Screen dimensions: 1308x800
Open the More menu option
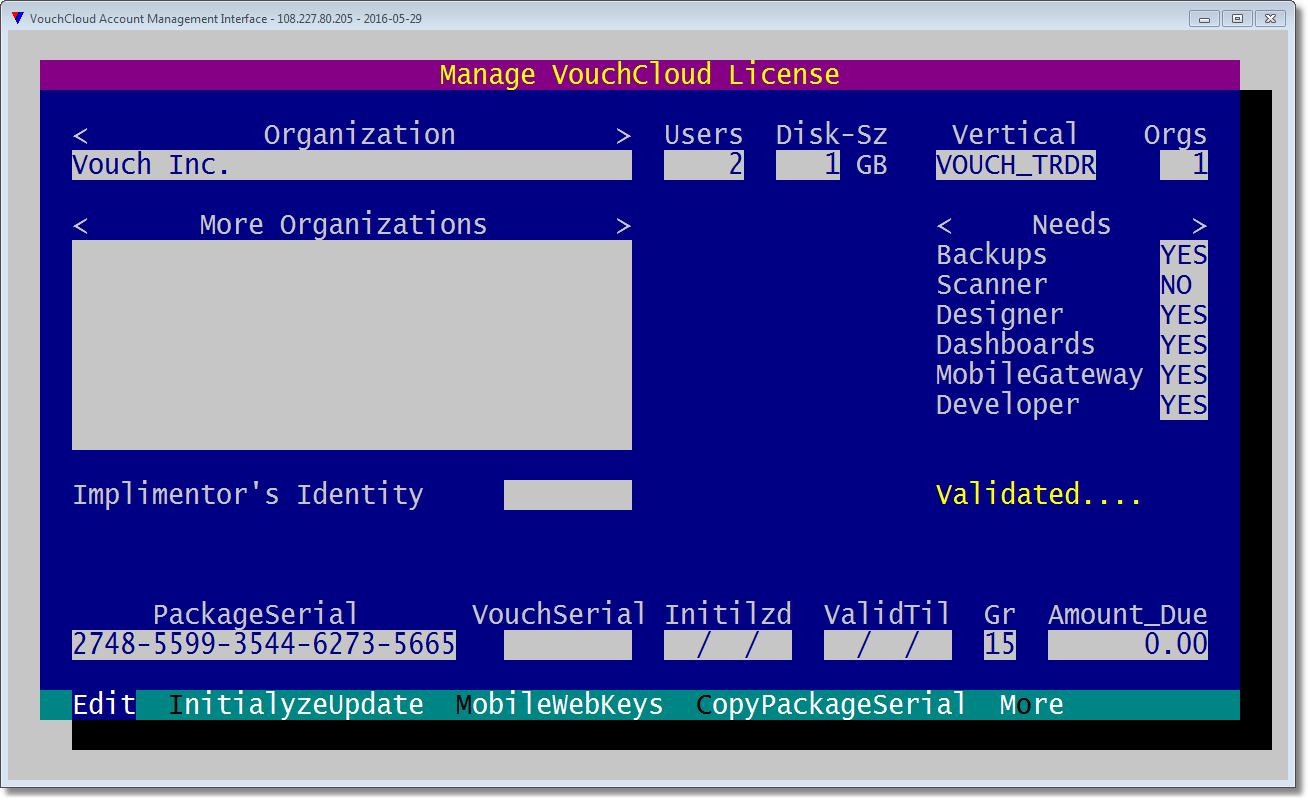tap(1032, 705)
